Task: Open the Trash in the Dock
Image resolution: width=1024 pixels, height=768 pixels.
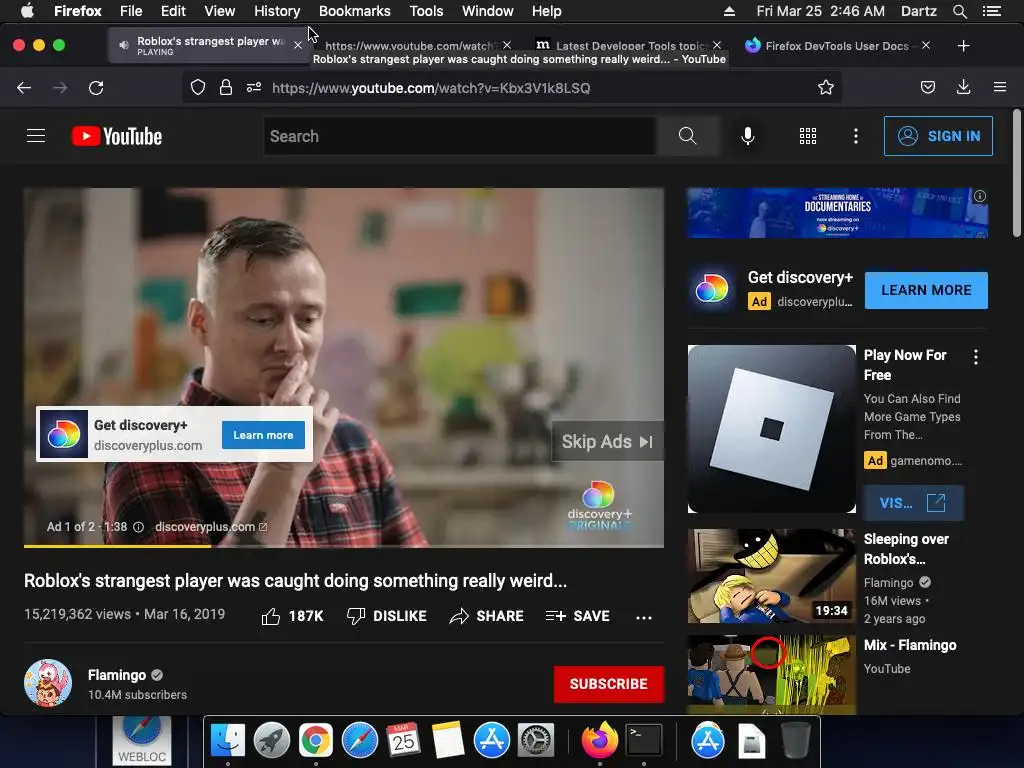Action: tap(795, 741)
